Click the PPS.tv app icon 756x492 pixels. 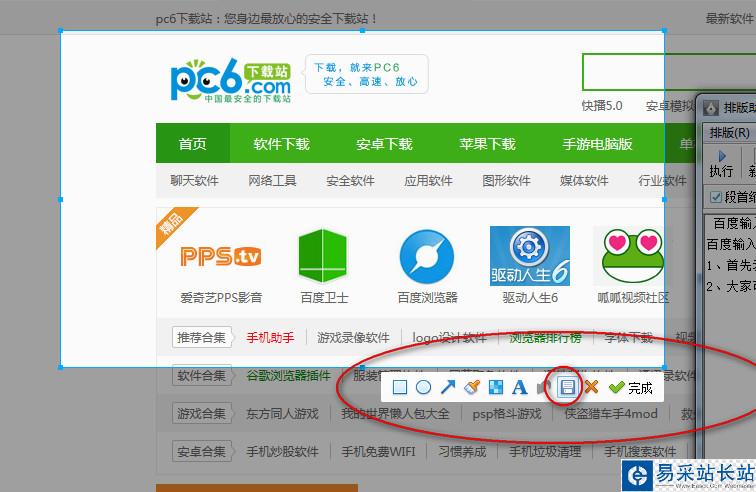point(221,256)
